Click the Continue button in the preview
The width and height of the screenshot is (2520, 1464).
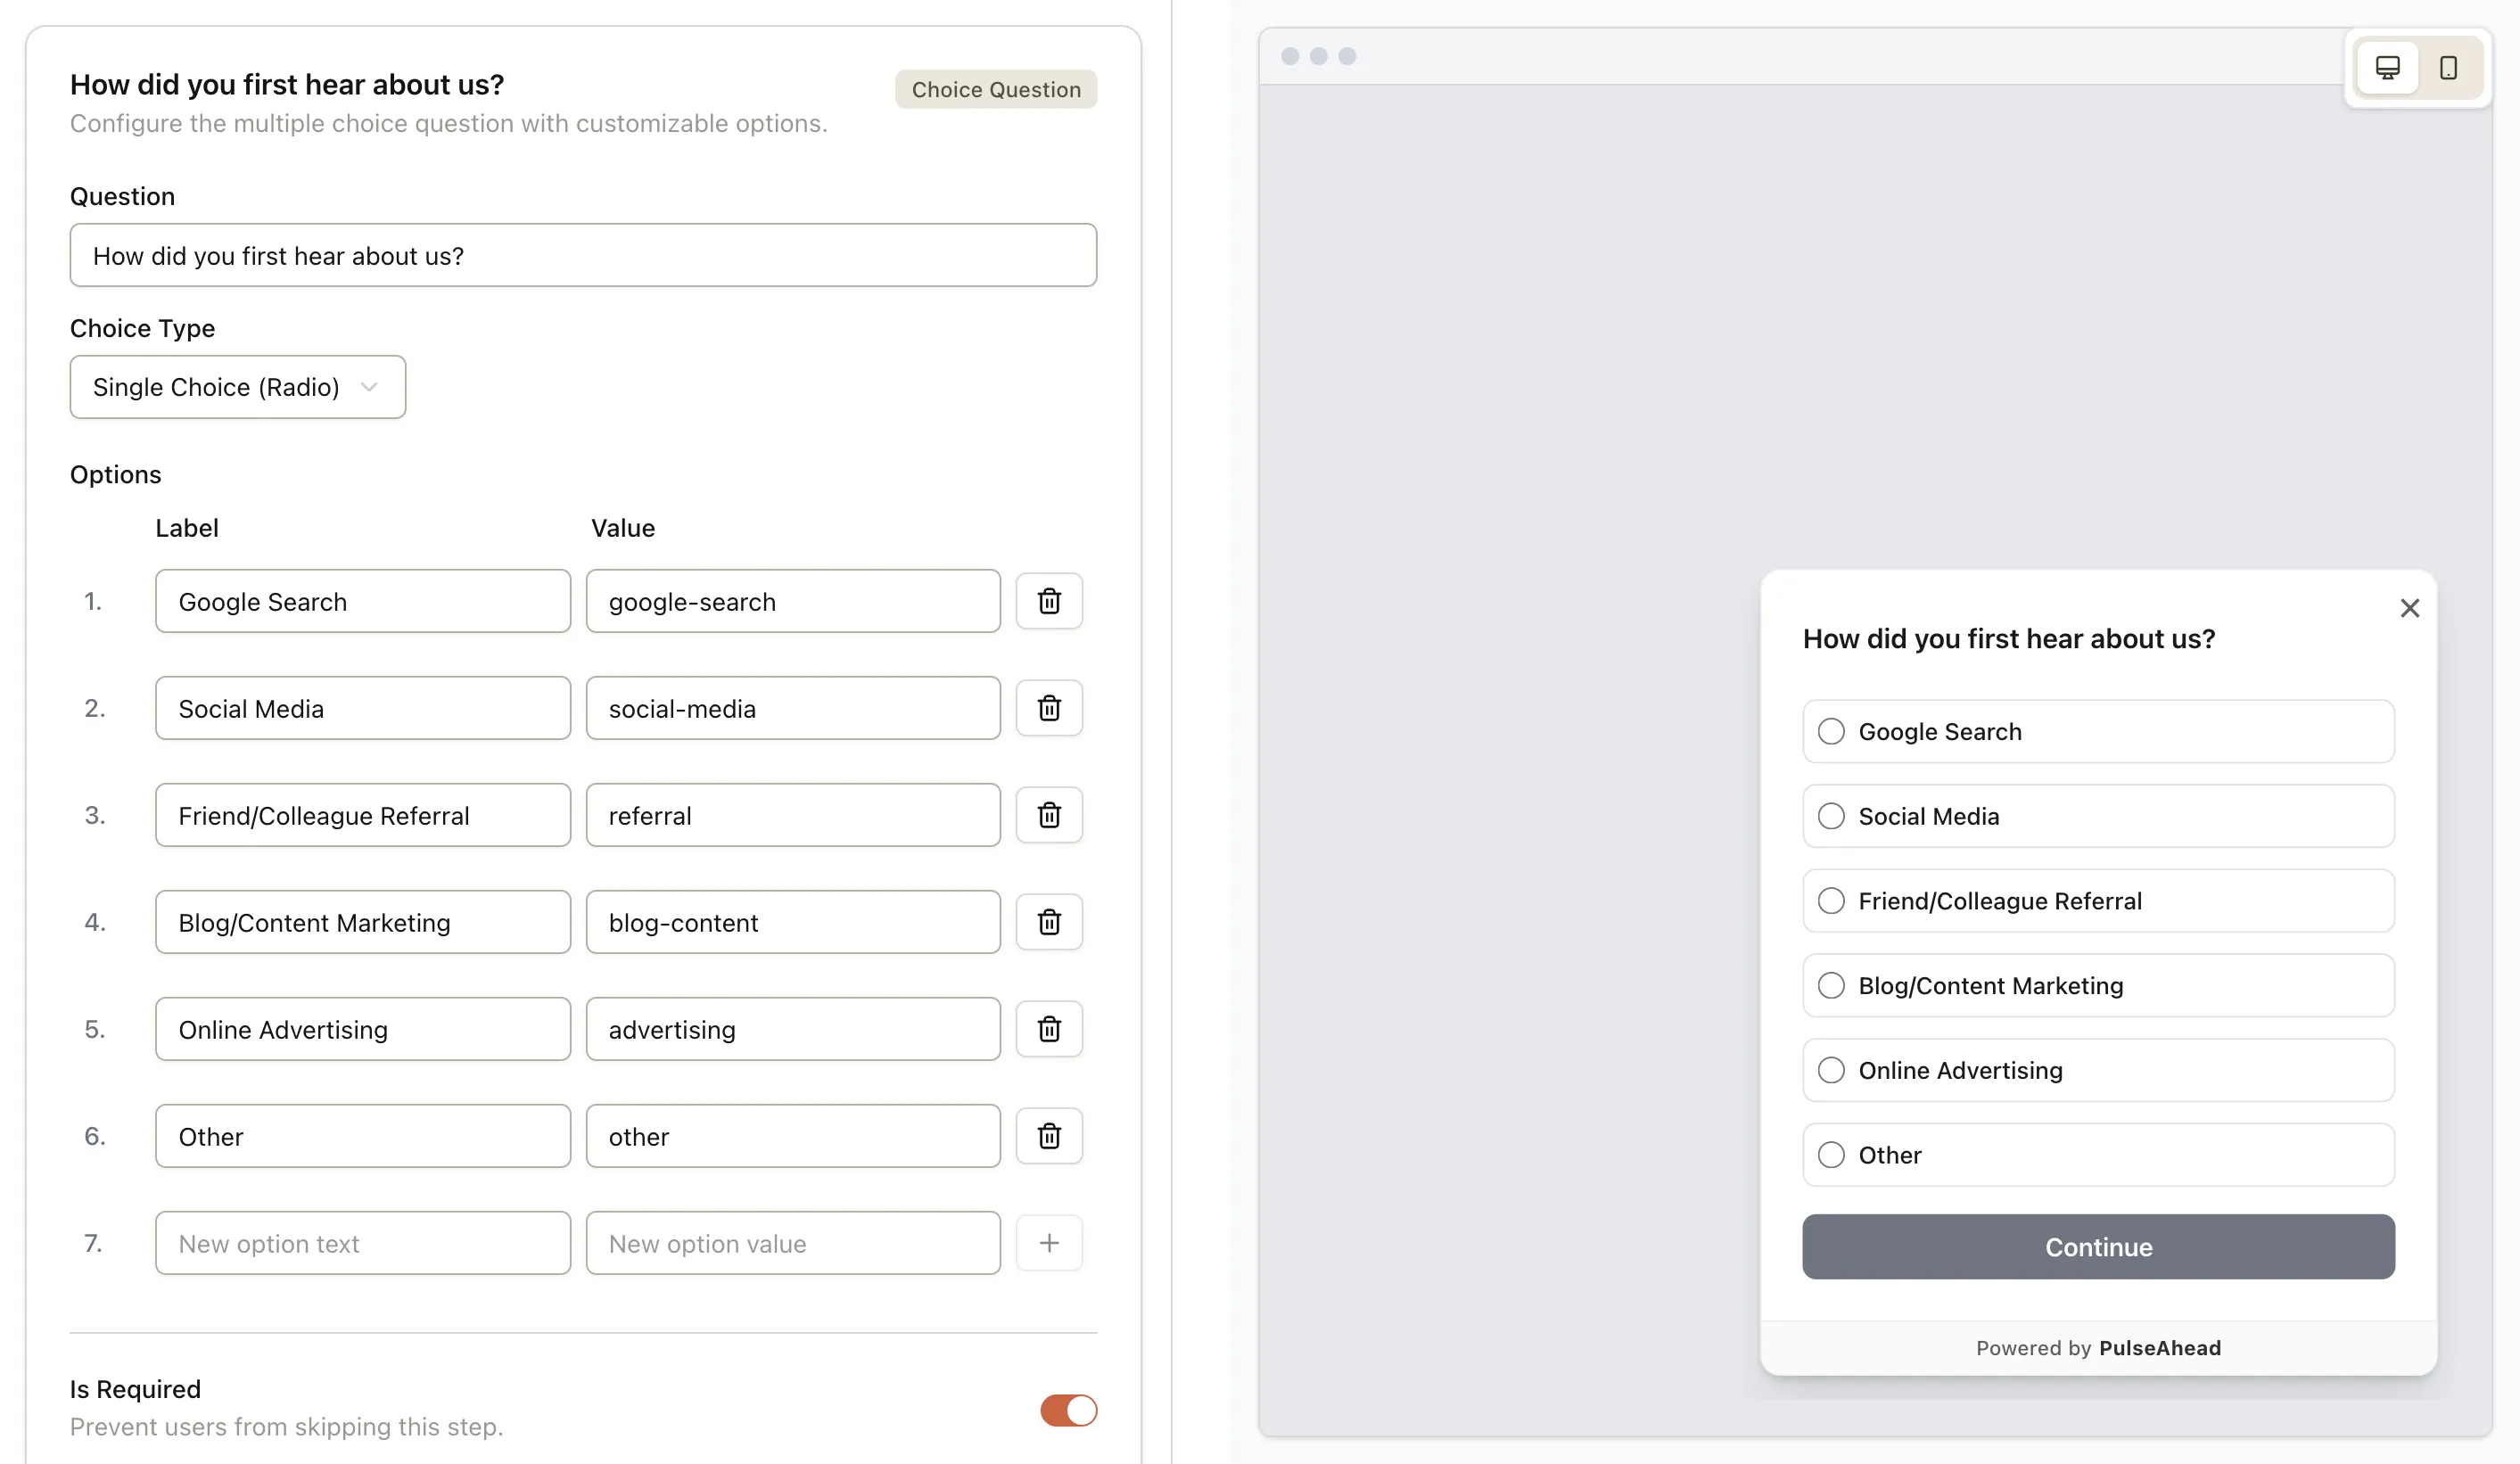pos(2097,1246)
